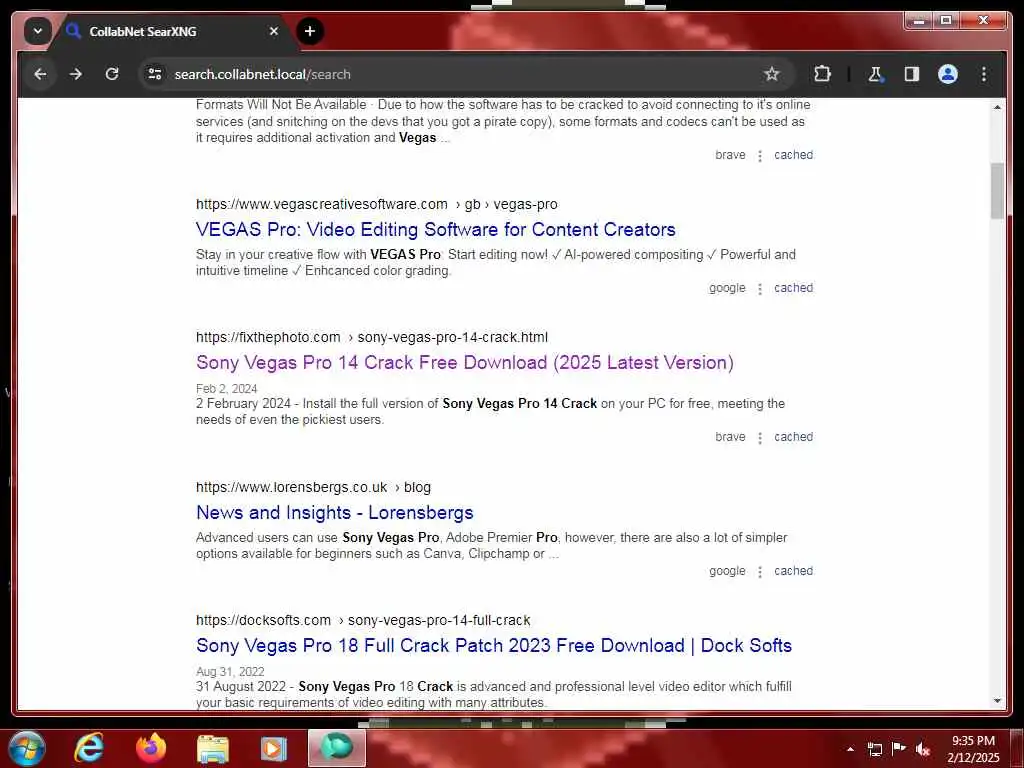Viewport: 1024px width, 768px height.
Task: Open the network tray icon
Action: pyautogui.click(x=874, y=749)
